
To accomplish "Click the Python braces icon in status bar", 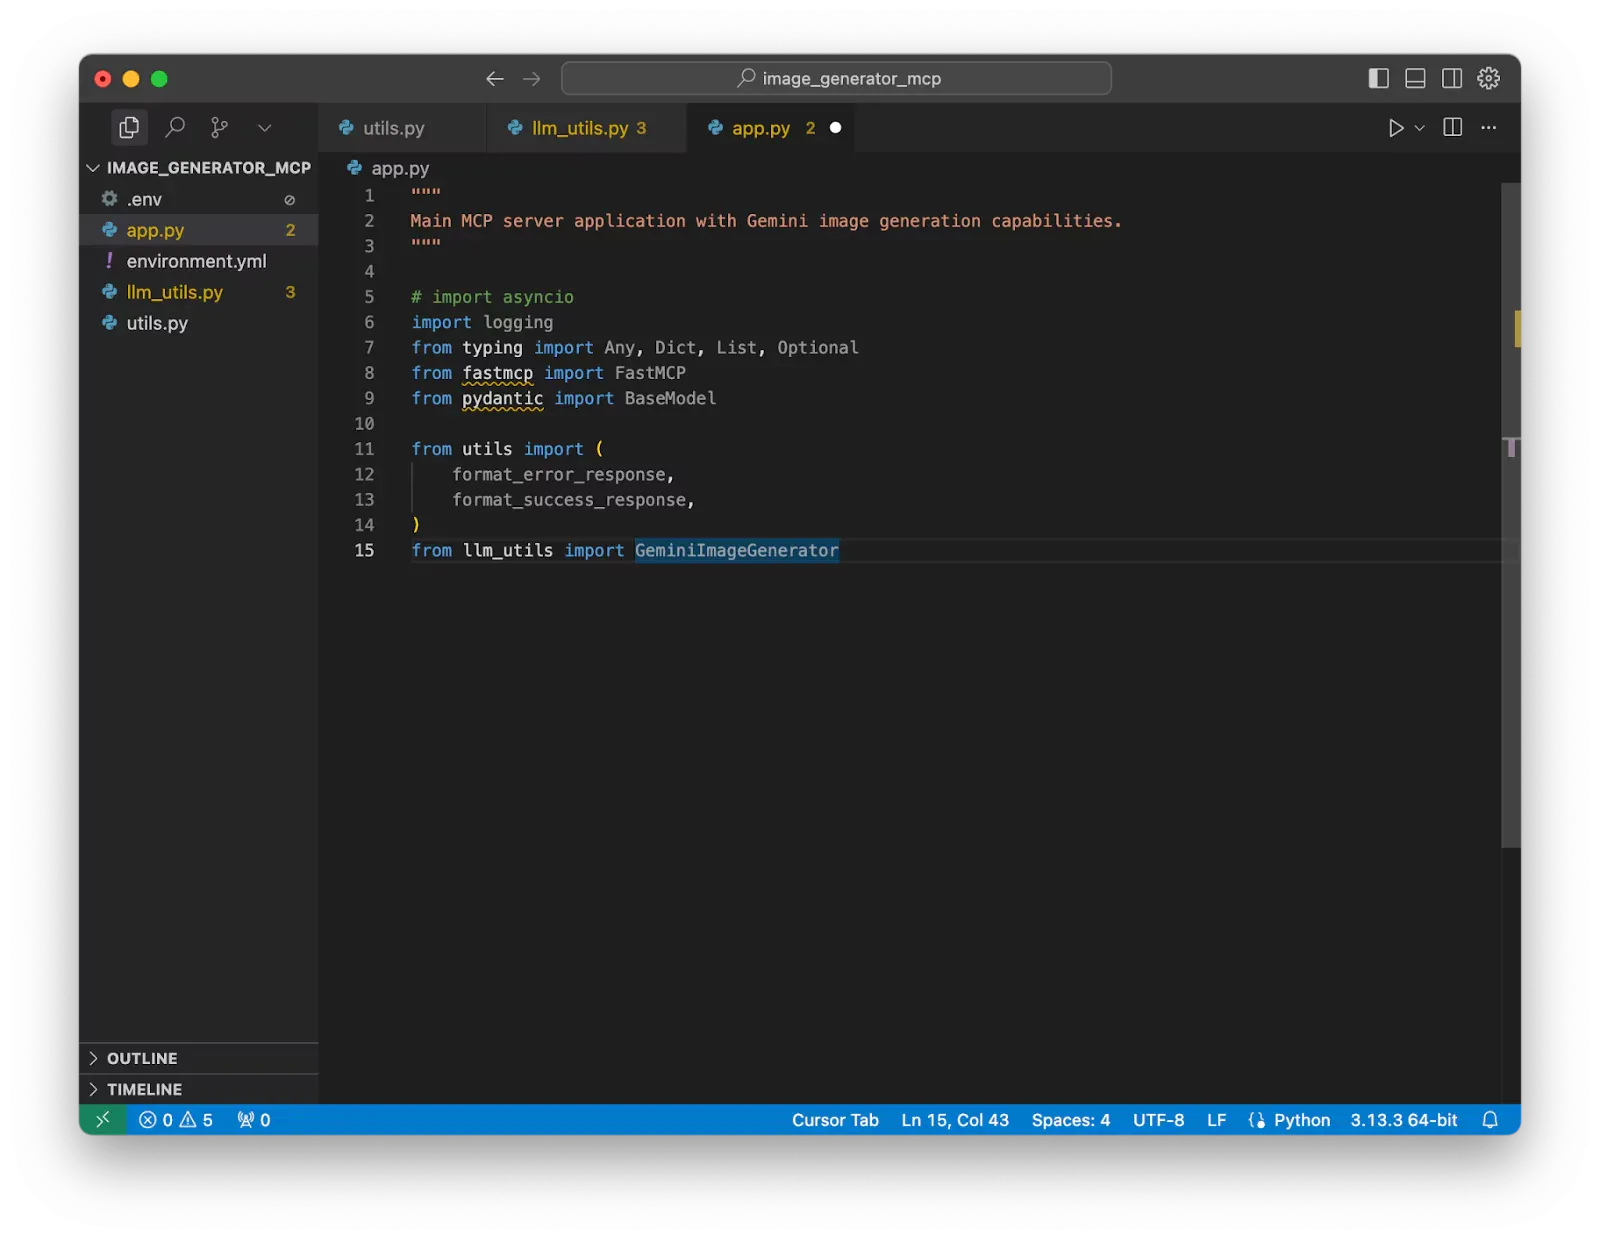I will (x=1257, y=1120).
